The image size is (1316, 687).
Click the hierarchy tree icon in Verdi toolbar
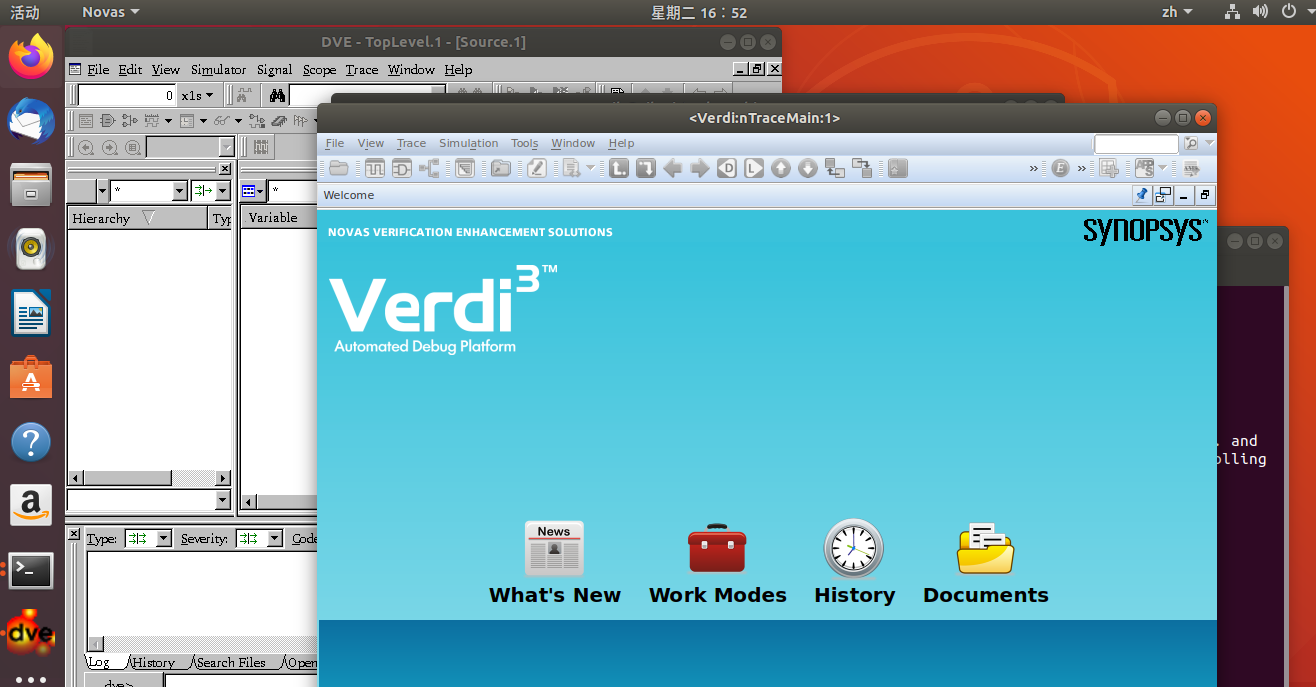click(x=429, y=169)
